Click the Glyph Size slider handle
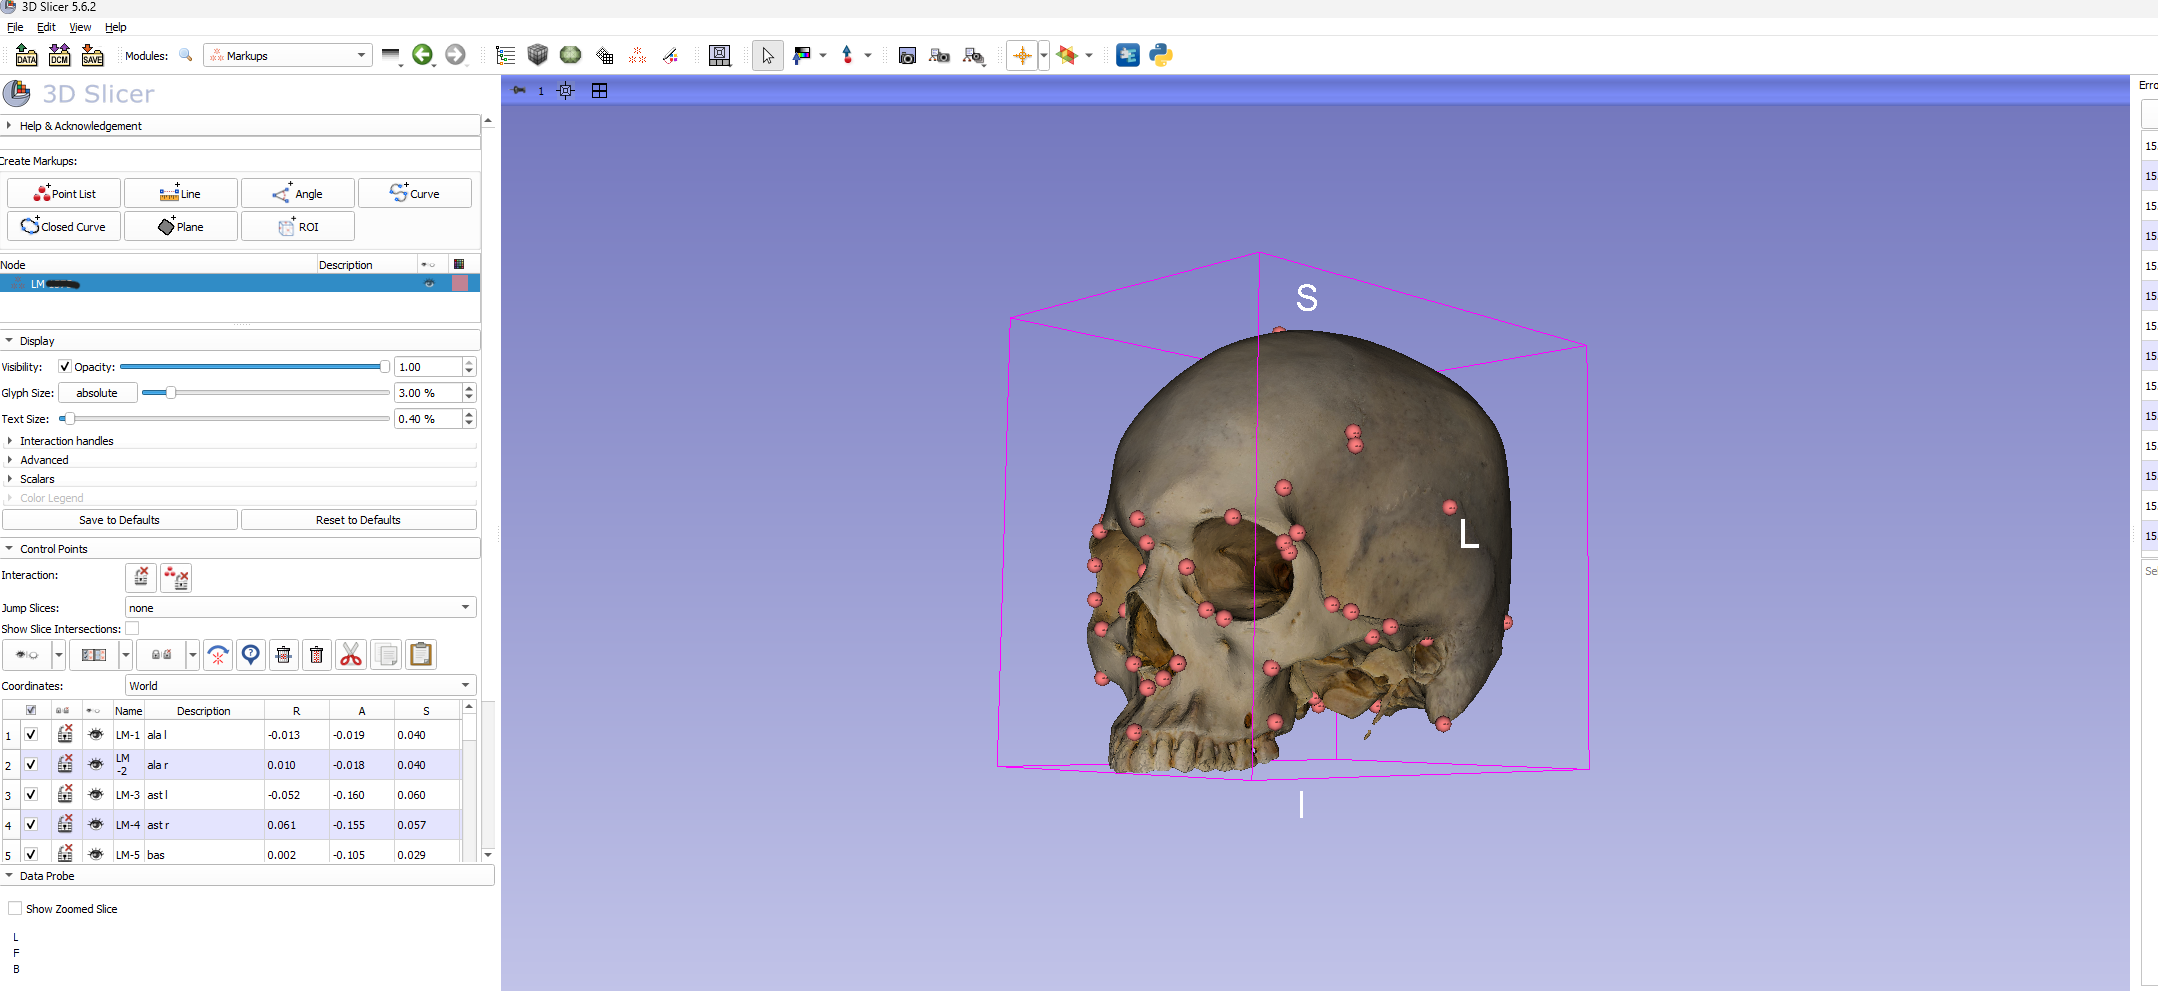The height and width of the screenshot is (1008, 2158). point(171,393)
